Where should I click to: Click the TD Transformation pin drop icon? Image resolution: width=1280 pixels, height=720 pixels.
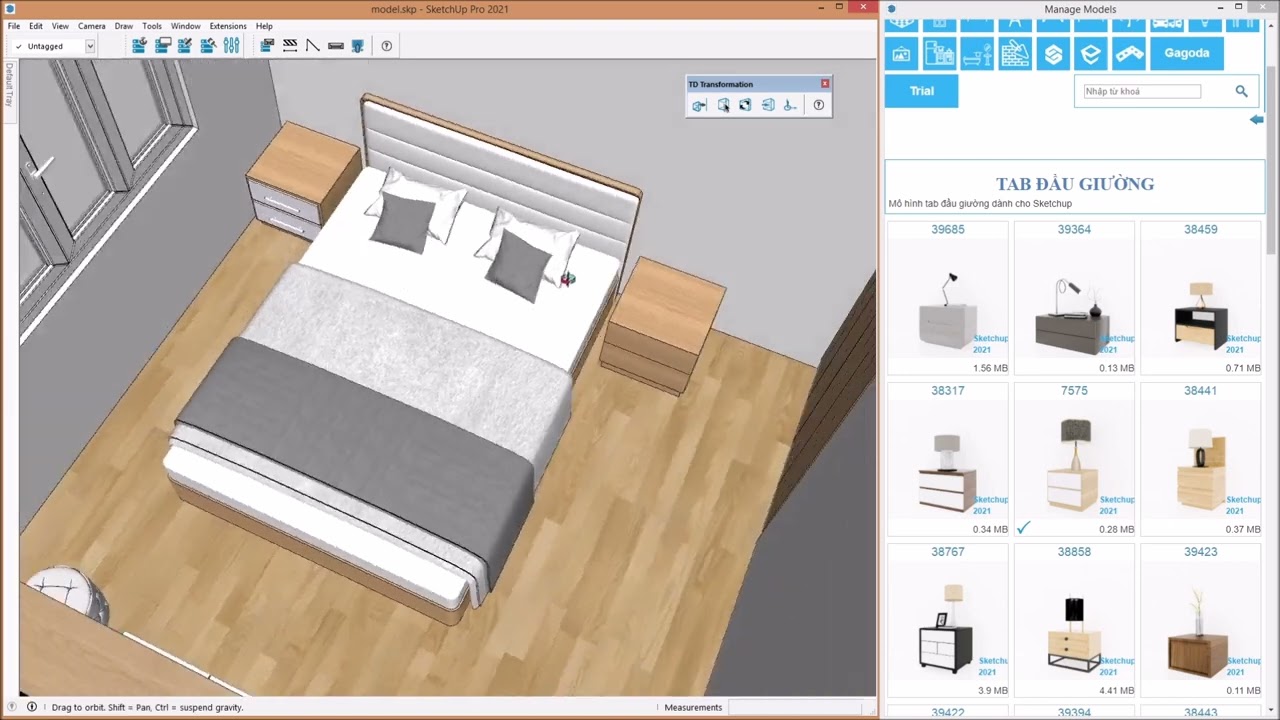(x=790, y=105)
